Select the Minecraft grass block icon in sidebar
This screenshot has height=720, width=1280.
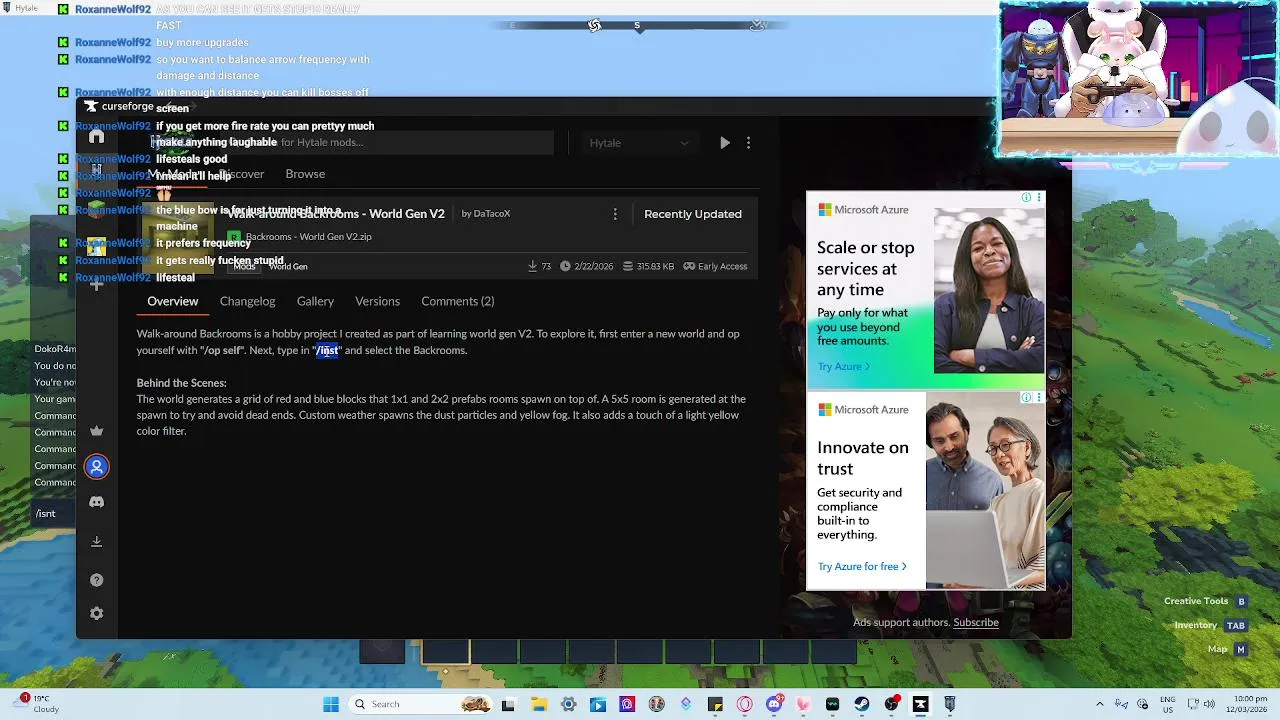click(x=97, y=209)
